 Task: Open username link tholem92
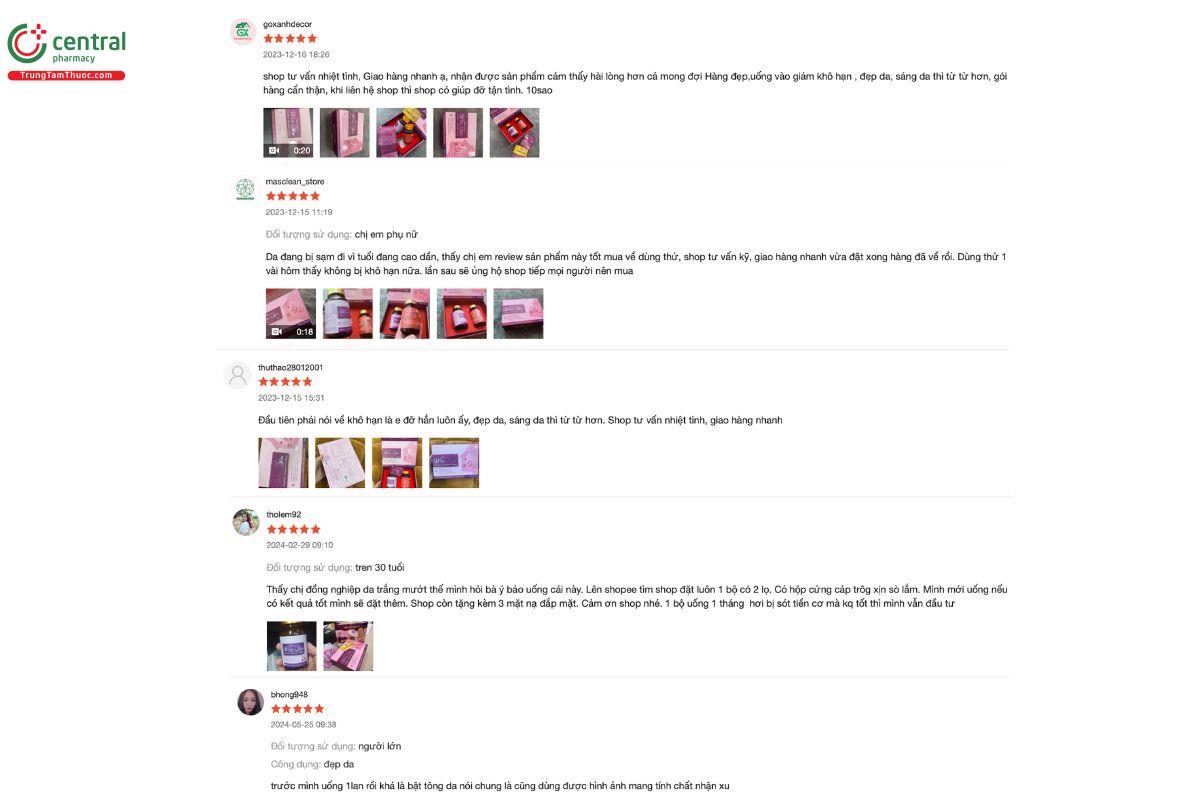(284, 515)
